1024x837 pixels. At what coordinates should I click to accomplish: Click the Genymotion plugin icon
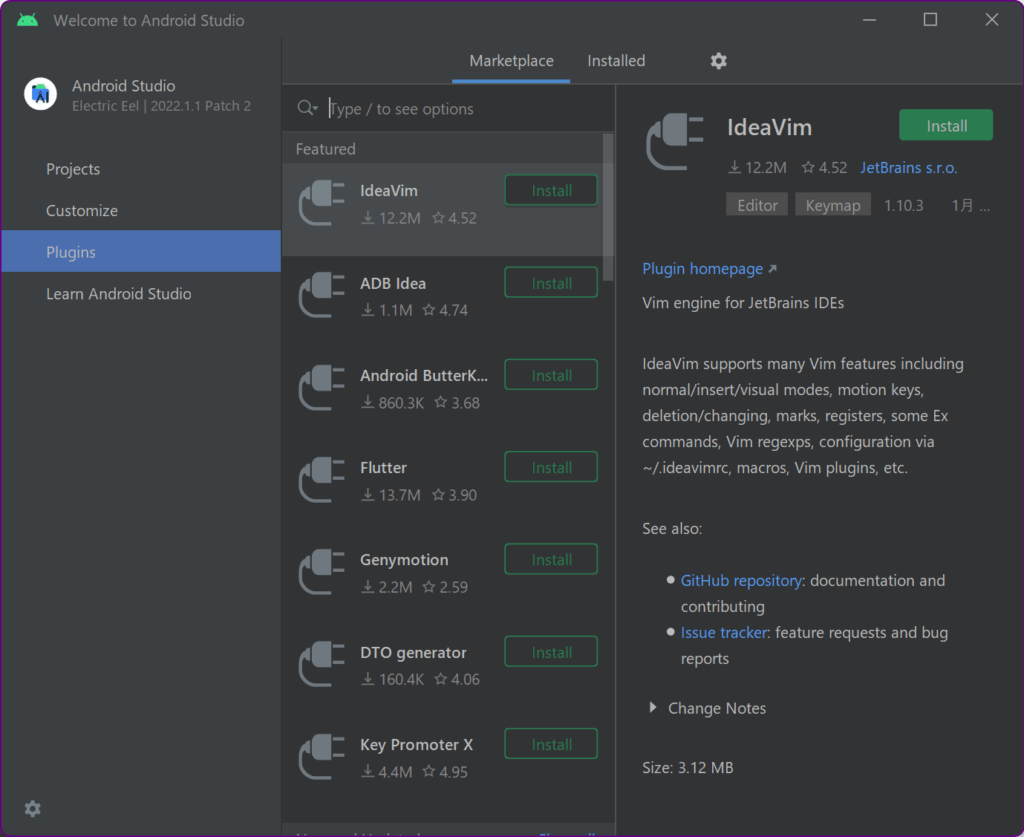(x=321, y=572)
